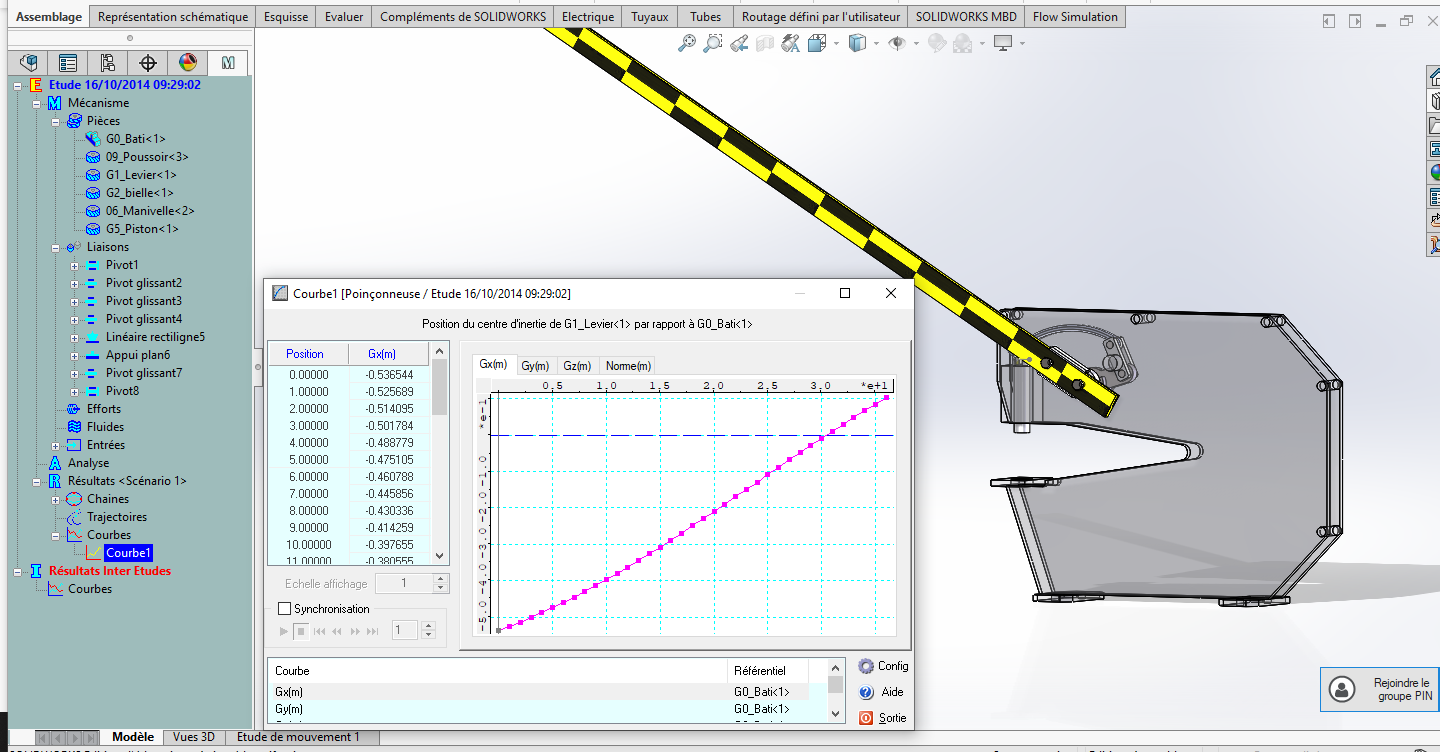Open Appearances sphere icon in task pane

(x=1433, y=172)
